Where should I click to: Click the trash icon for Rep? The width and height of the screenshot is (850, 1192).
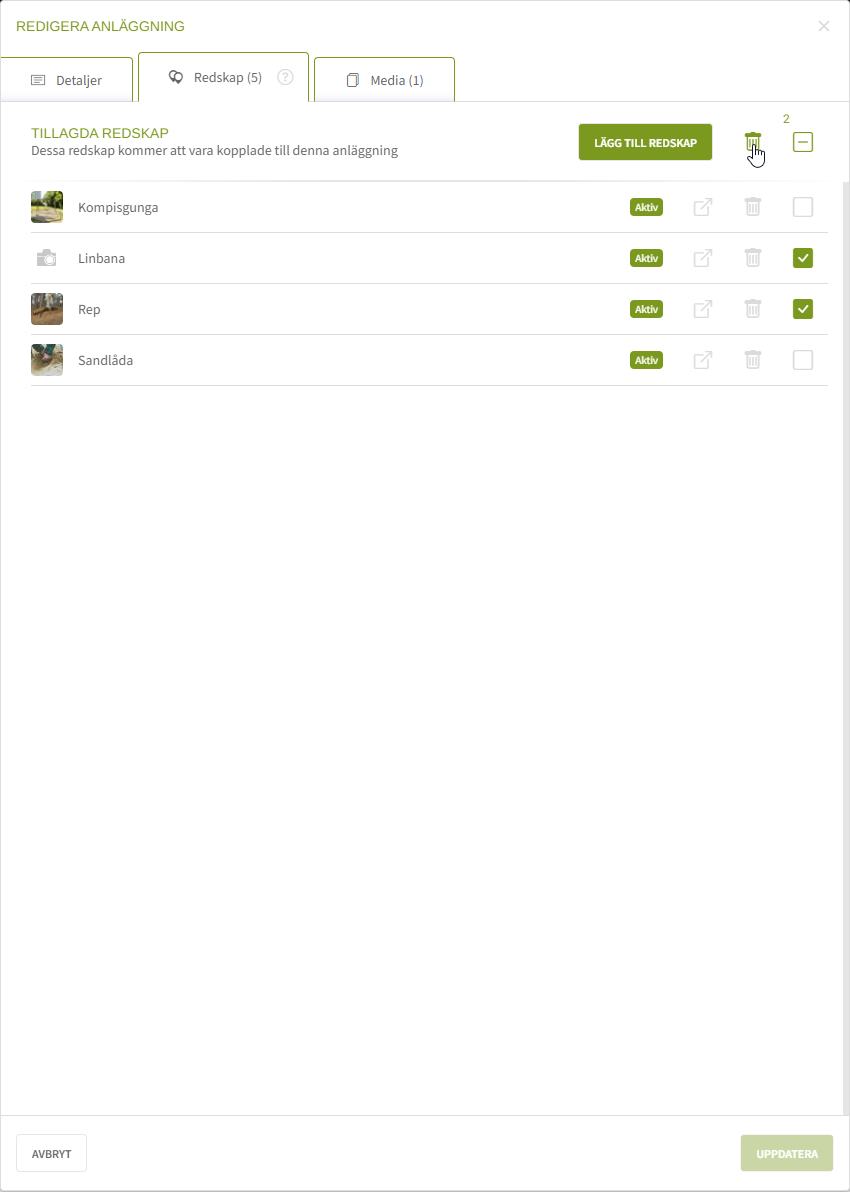click(753, 309)
